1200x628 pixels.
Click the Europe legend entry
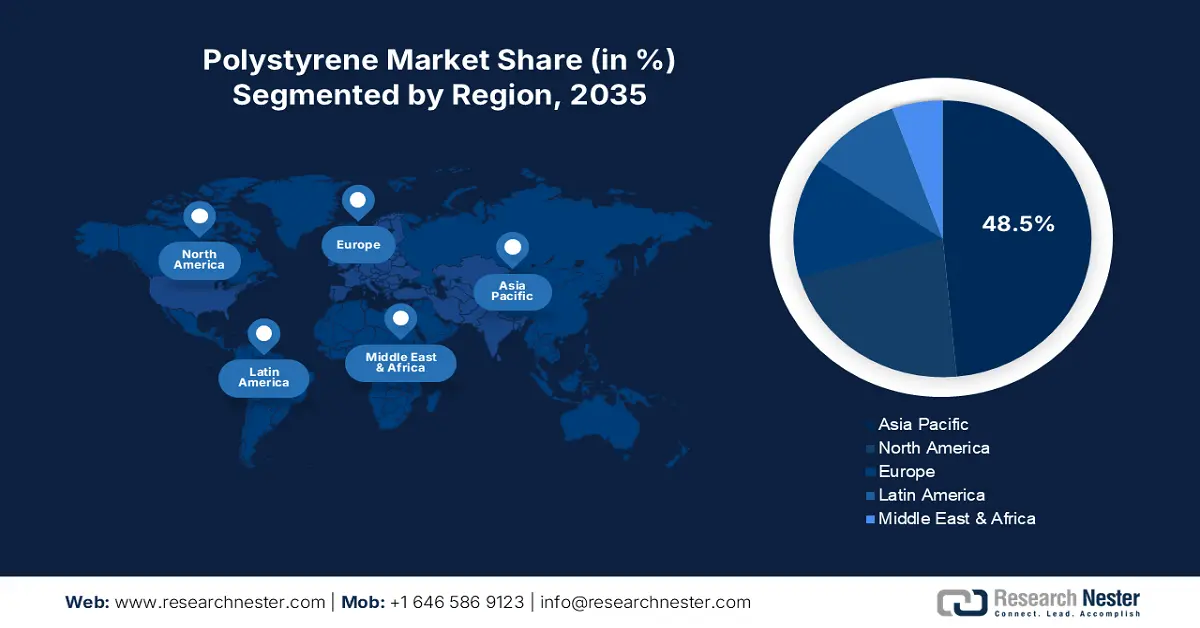(901, 471)
